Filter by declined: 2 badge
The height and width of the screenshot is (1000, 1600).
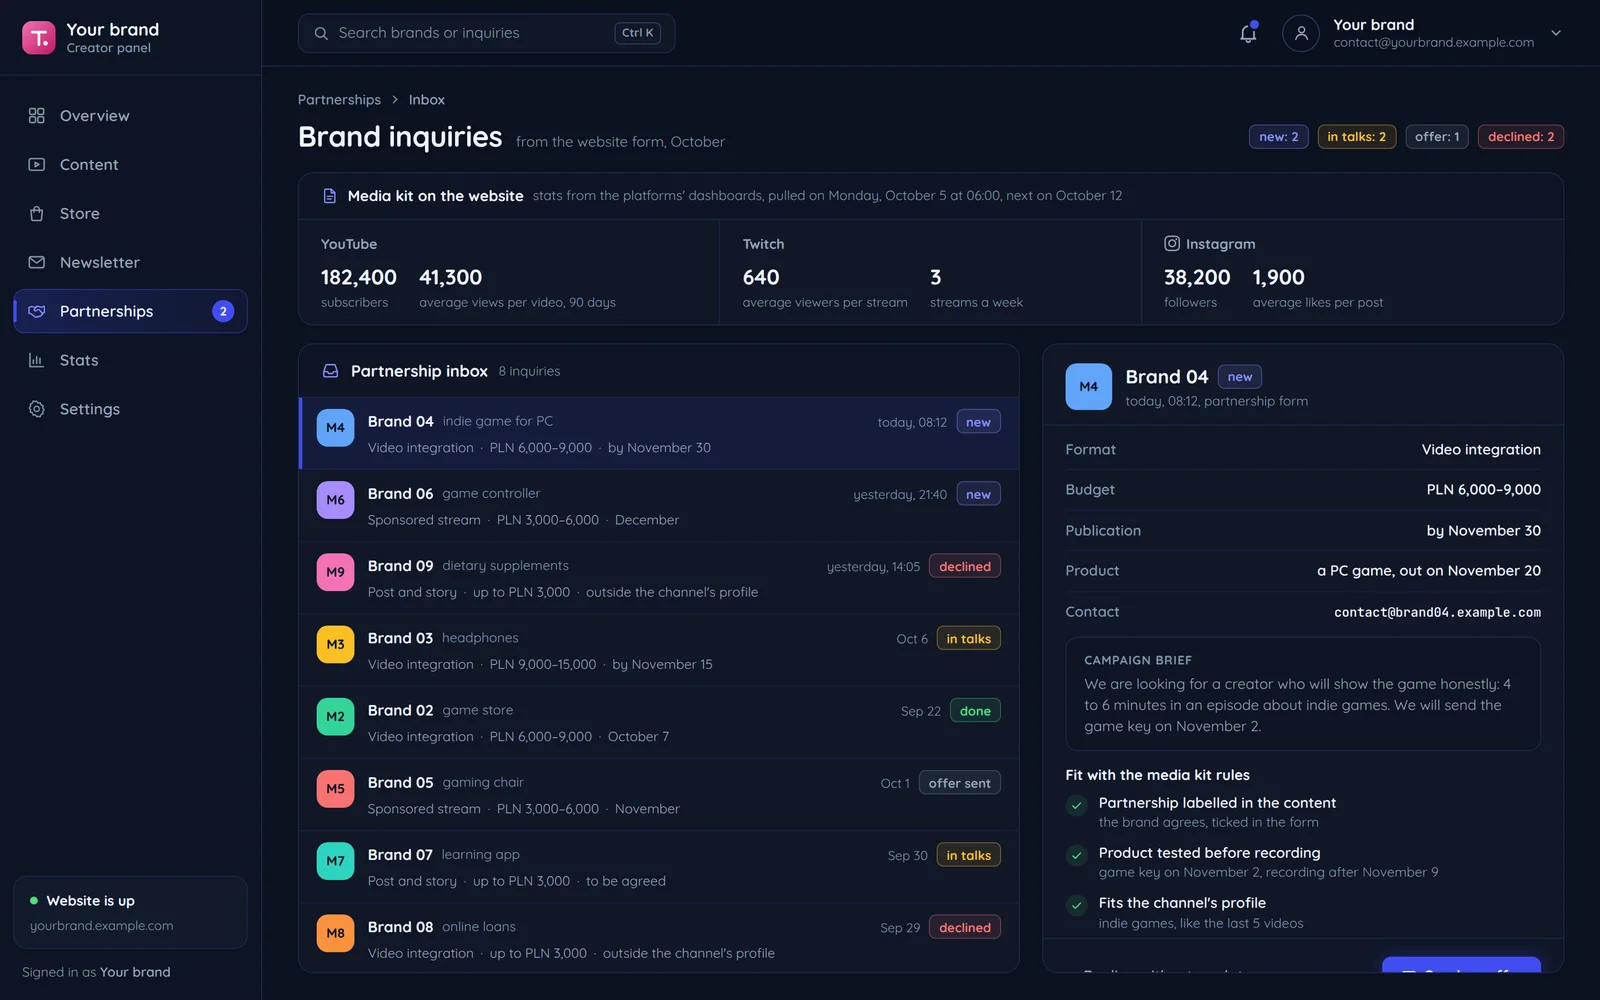(1520, 137)
